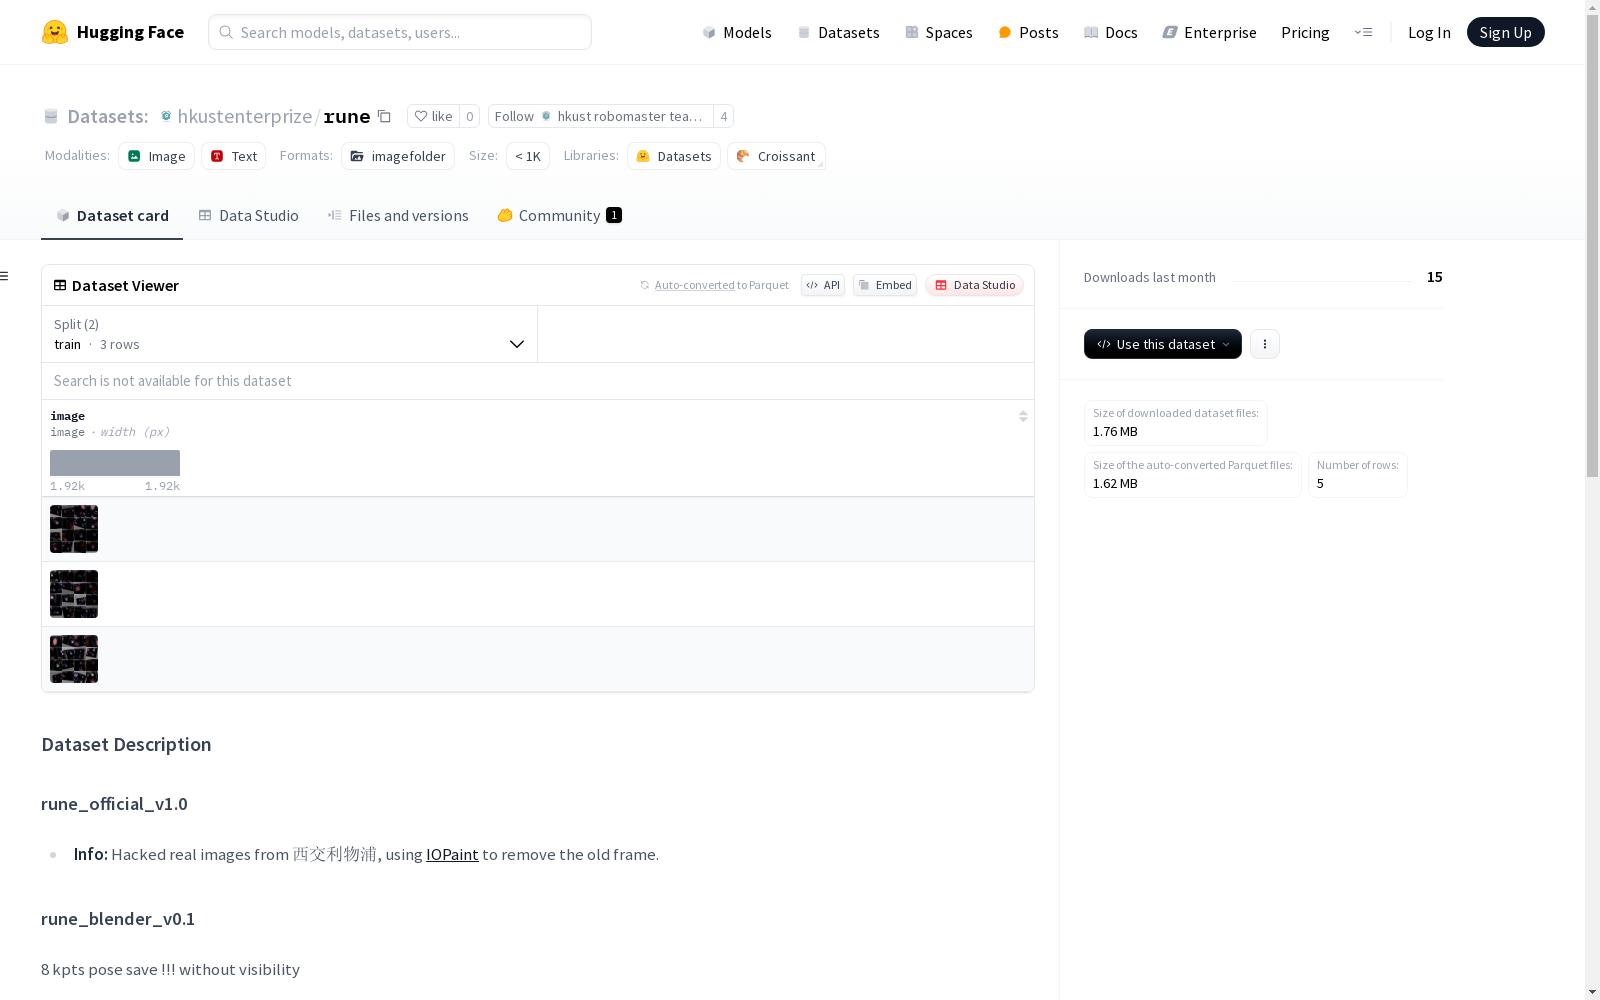This screenshot has width=1600, height=1000.
Task: Switch to the Dataset card tab
Action: pos(112,216)
